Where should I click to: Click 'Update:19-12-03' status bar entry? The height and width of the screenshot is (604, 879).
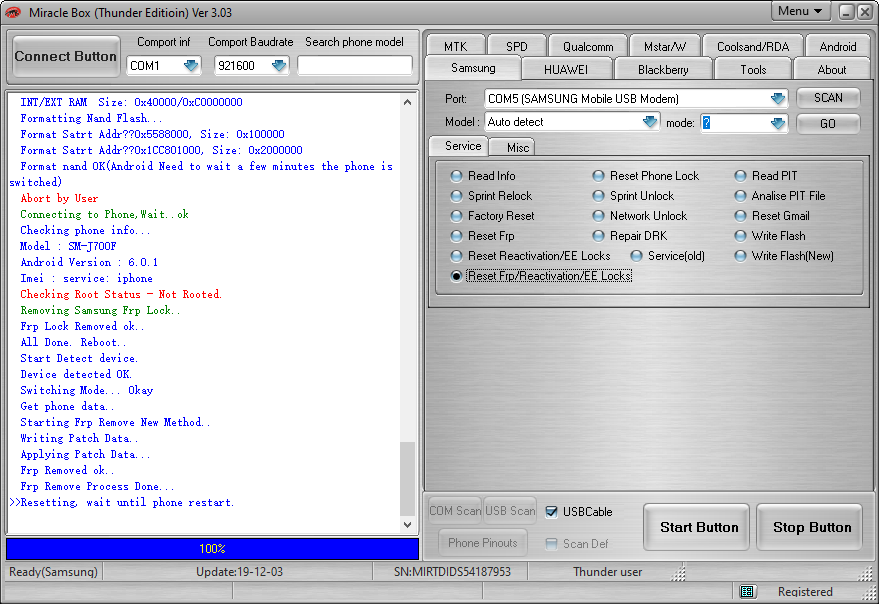[239, 572]
